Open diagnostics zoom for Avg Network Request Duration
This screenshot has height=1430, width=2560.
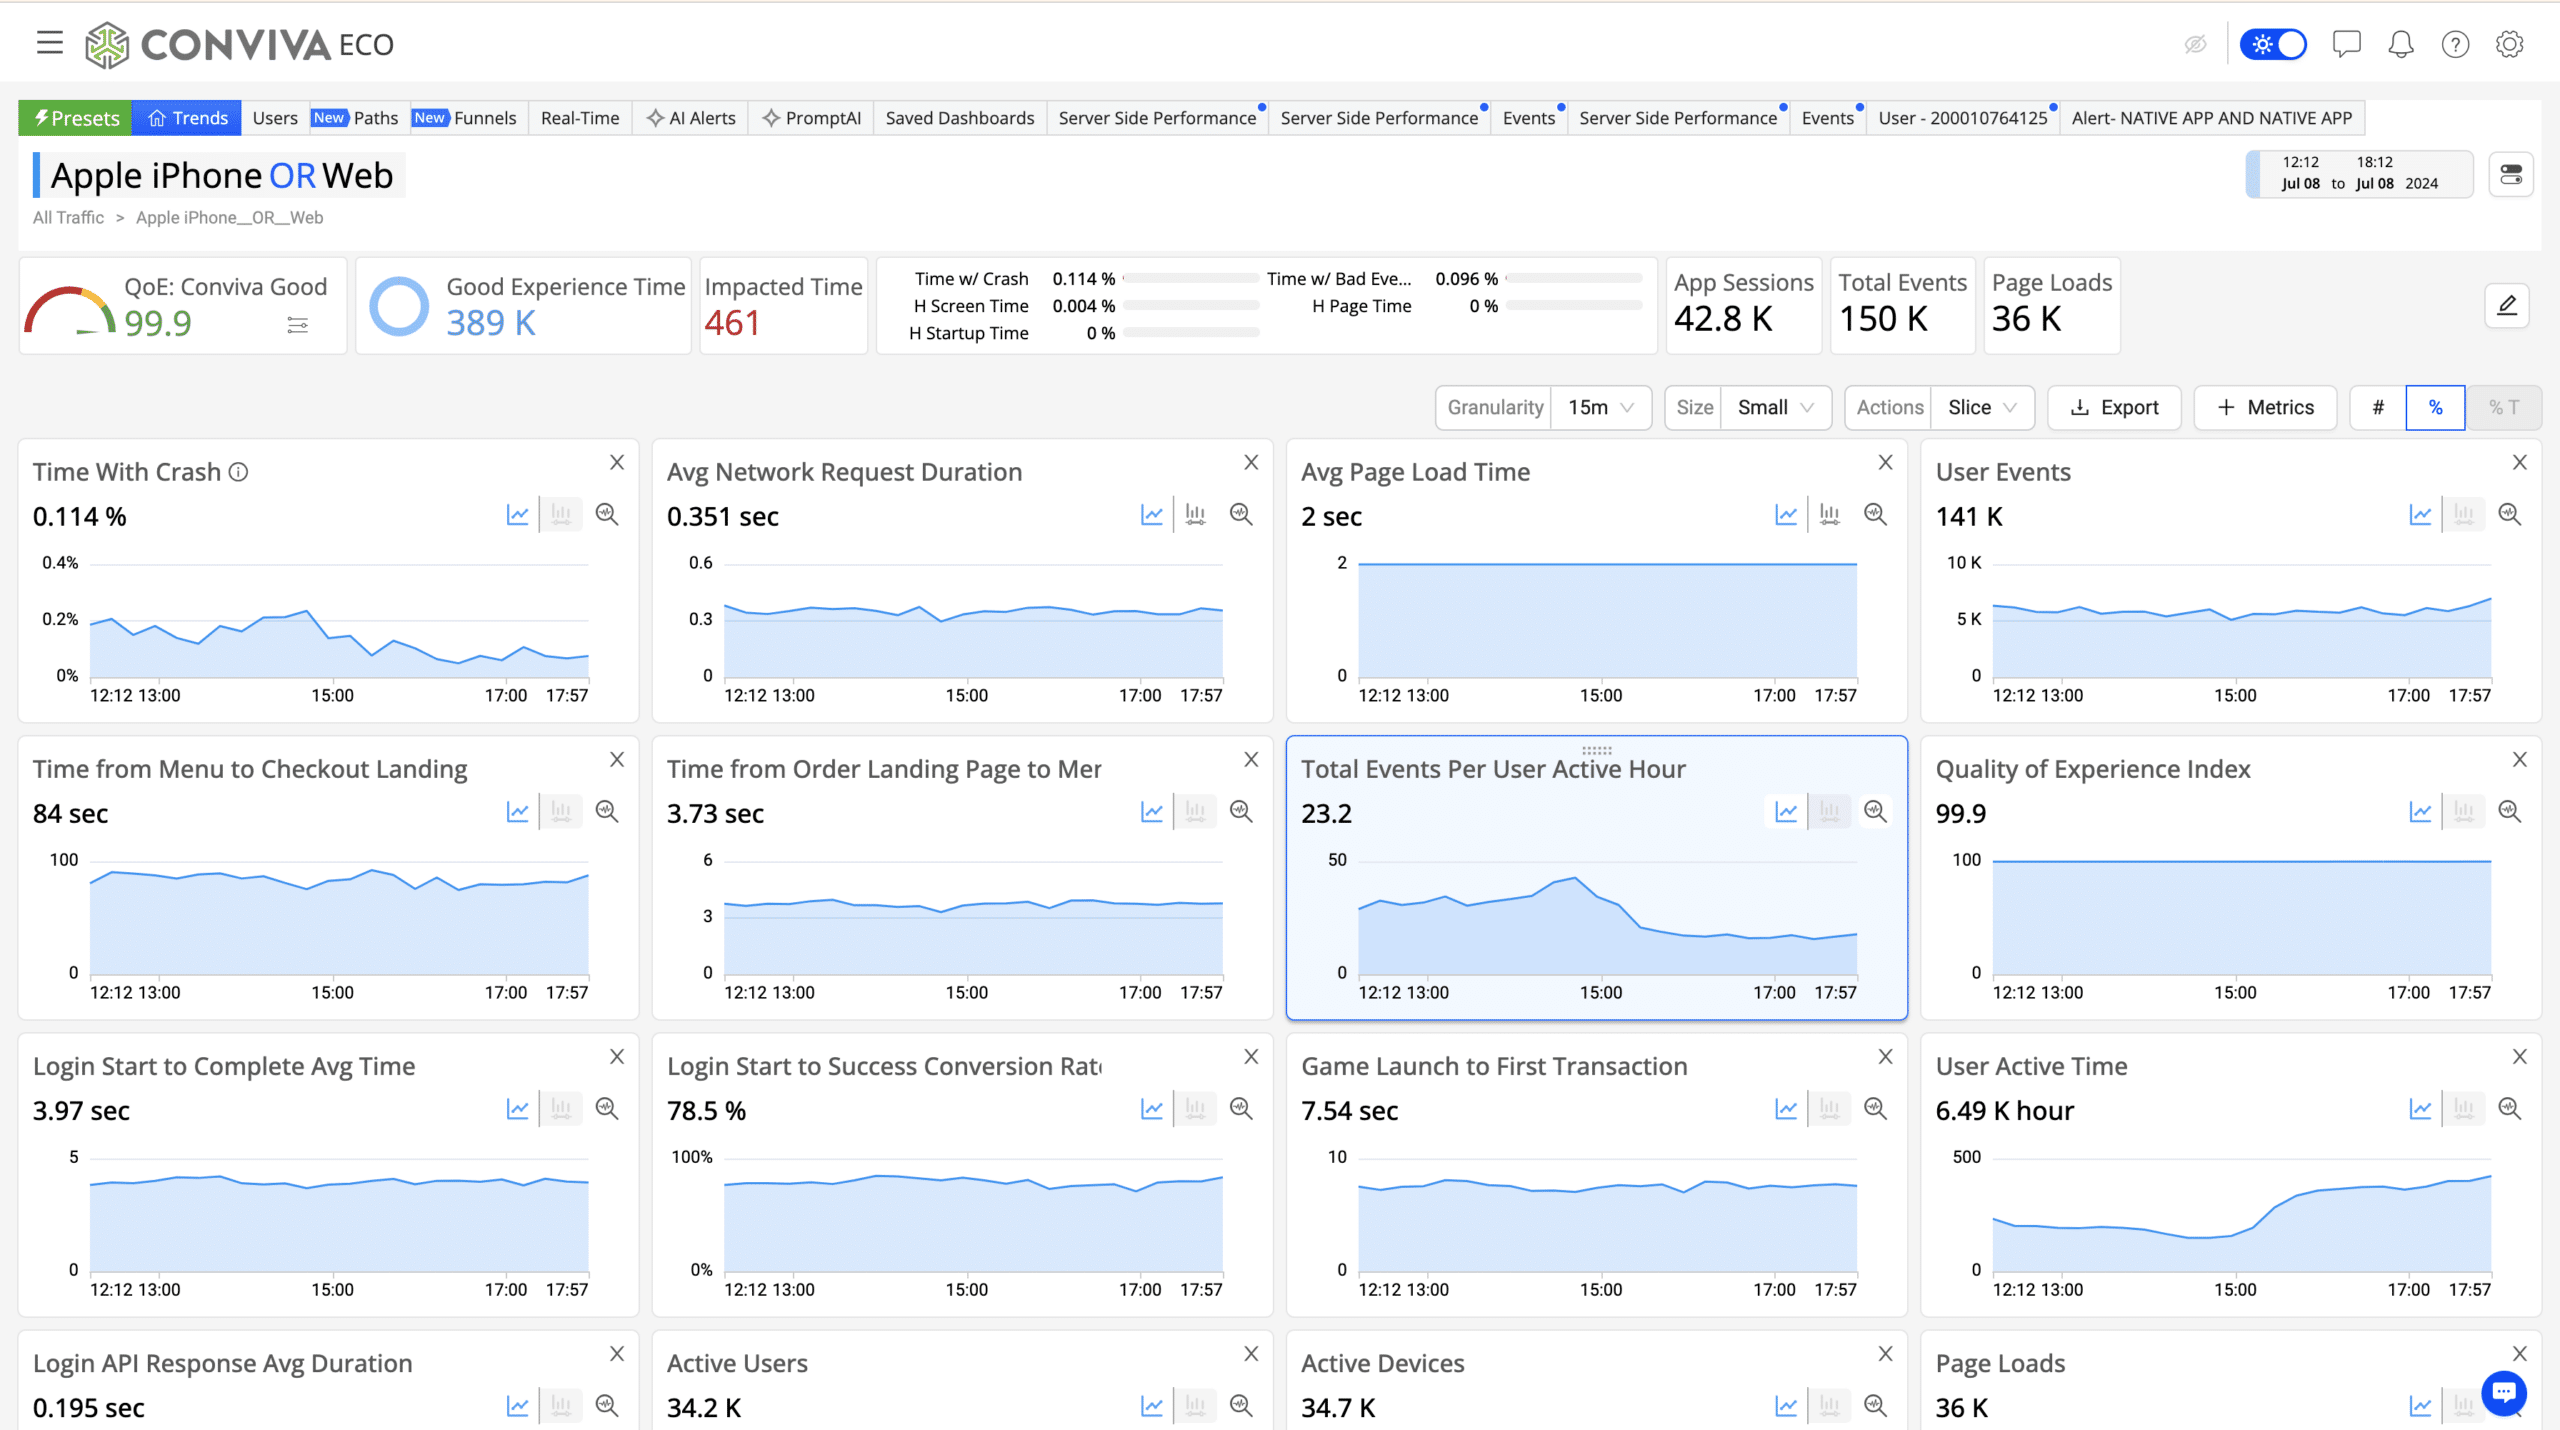point(1241,515)
